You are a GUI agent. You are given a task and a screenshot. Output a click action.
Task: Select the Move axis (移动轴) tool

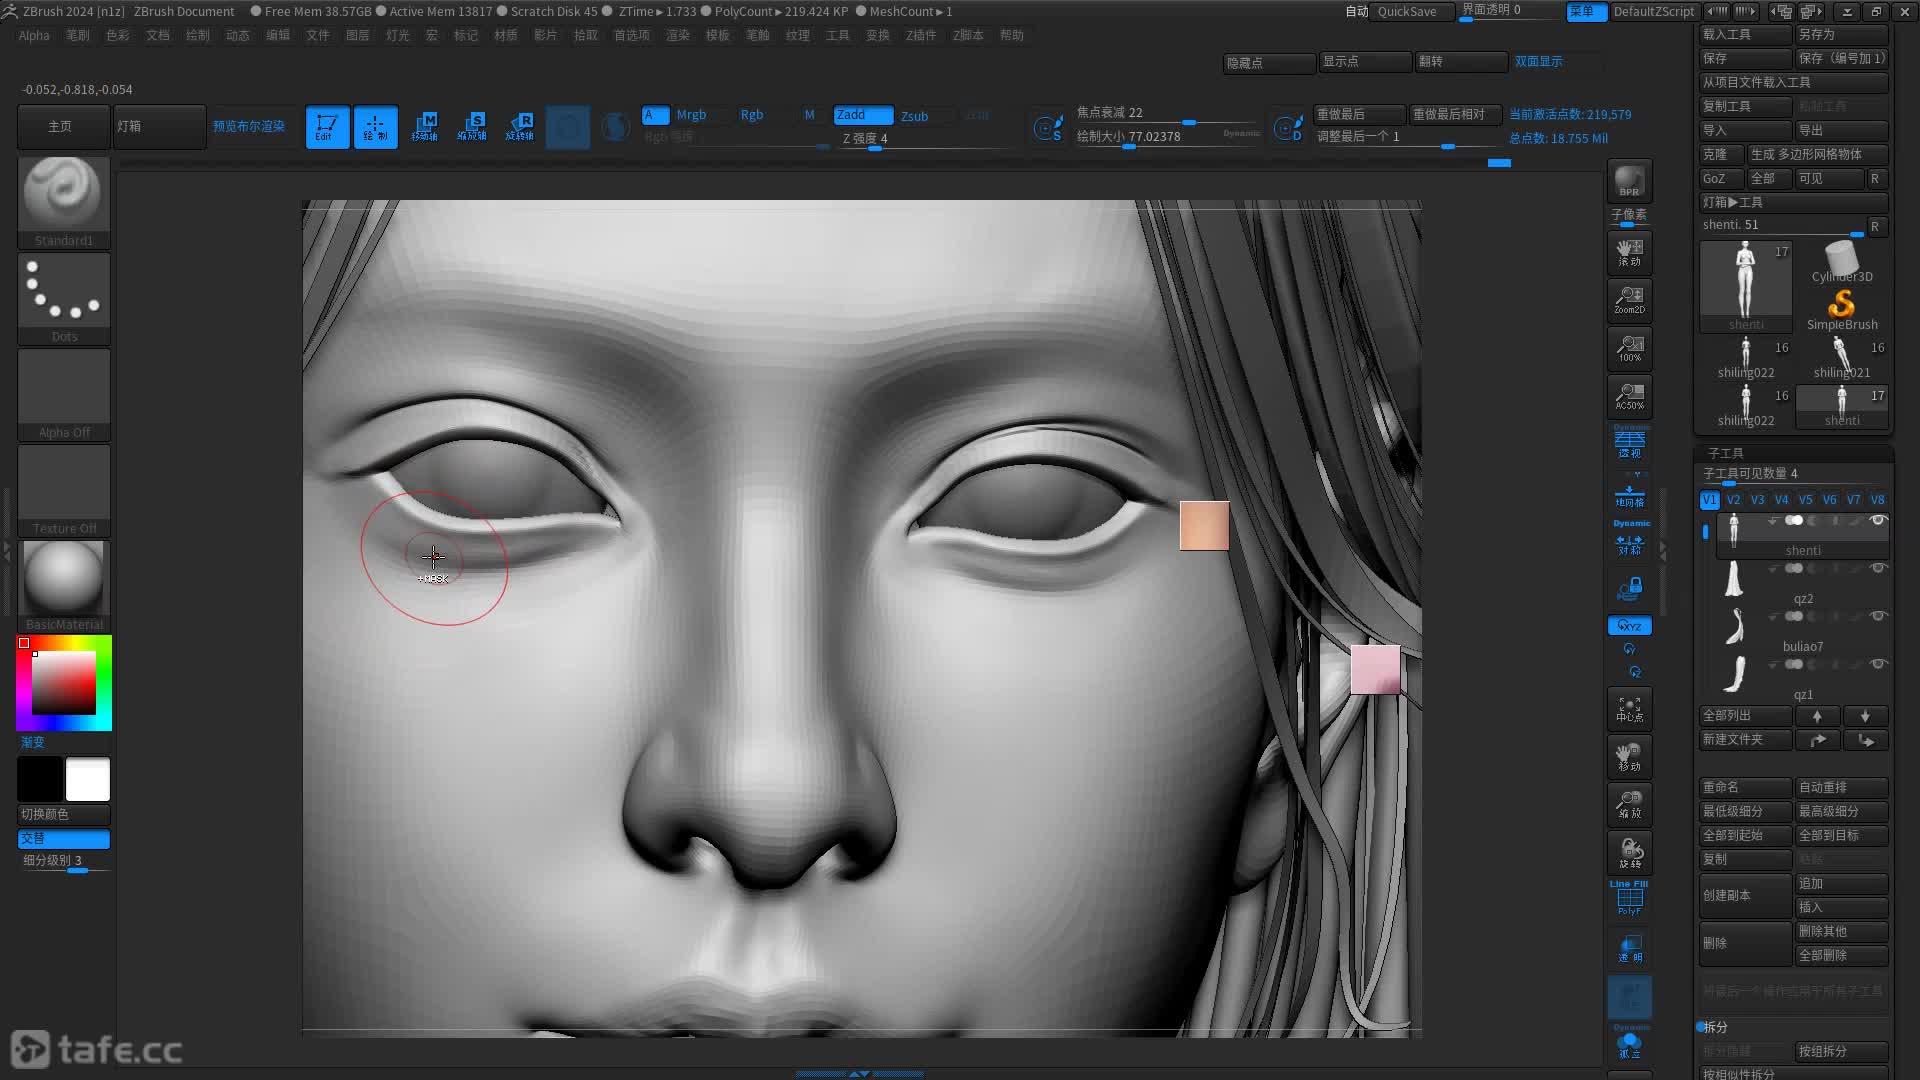click(424, 127)
